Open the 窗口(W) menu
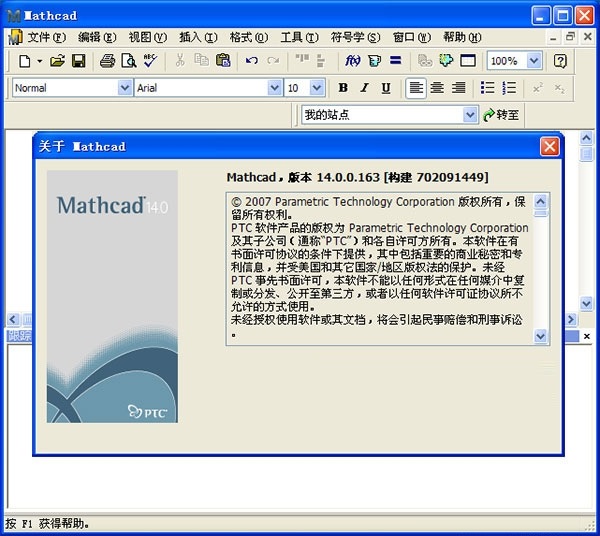Image resolution: width=600 pixels, height=536 pixels. [x=412, y=37]
